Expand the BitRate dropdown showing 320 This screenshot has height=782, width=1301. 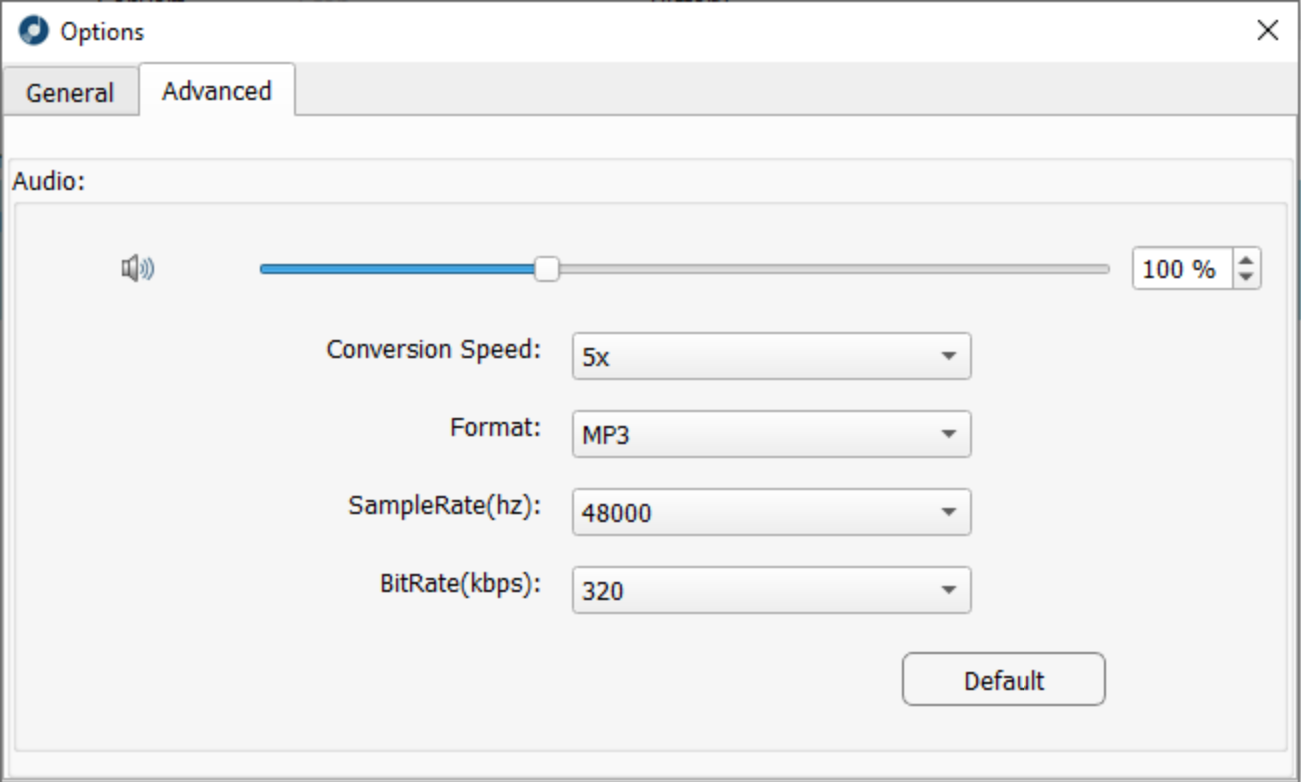click(771, 591)
